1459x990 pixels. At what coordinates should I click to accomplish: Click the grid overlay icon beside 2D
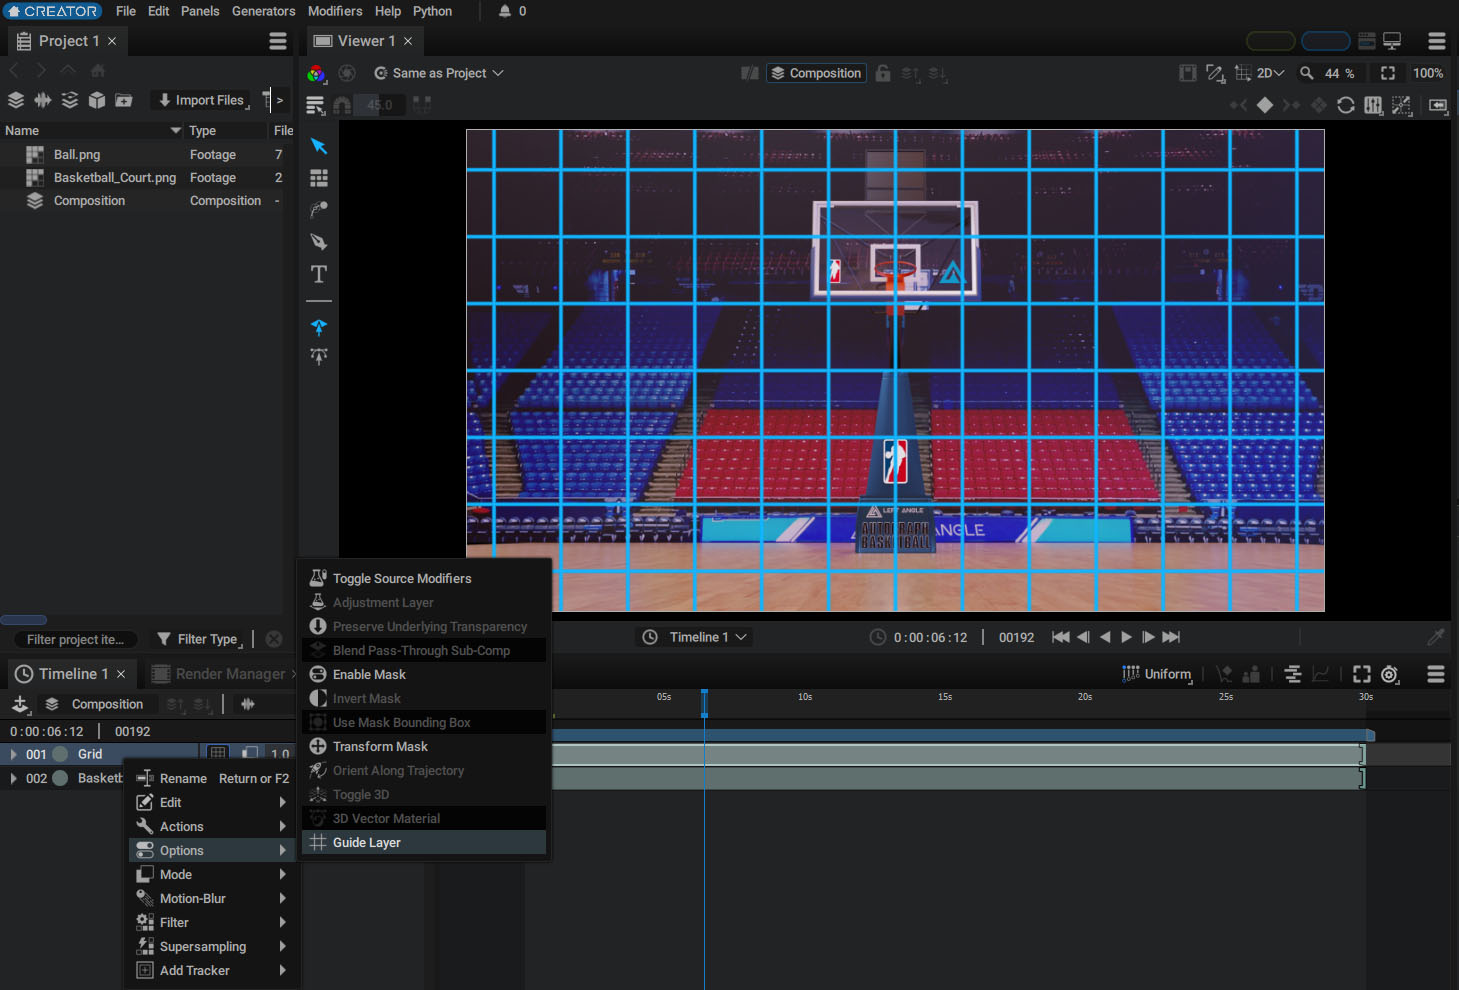(x=1243, y=73)
